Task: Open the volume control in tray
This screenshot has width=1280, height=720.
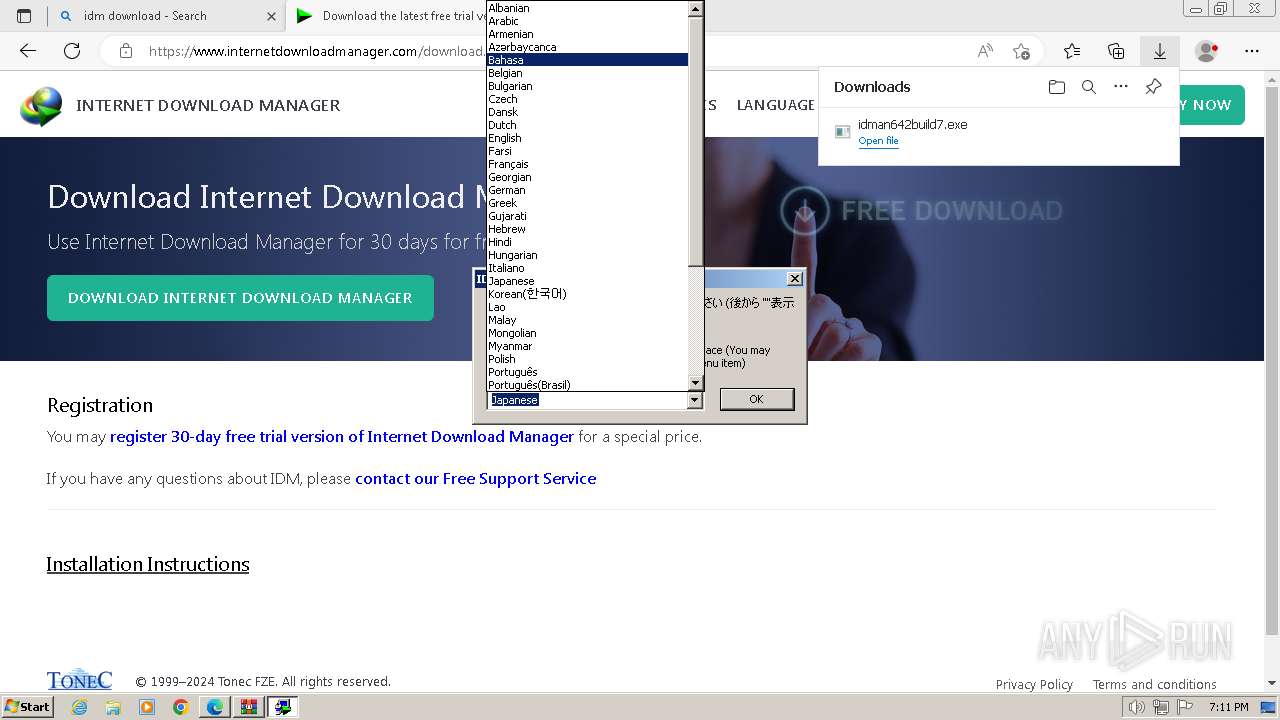Action: (x=1137, y=707)
